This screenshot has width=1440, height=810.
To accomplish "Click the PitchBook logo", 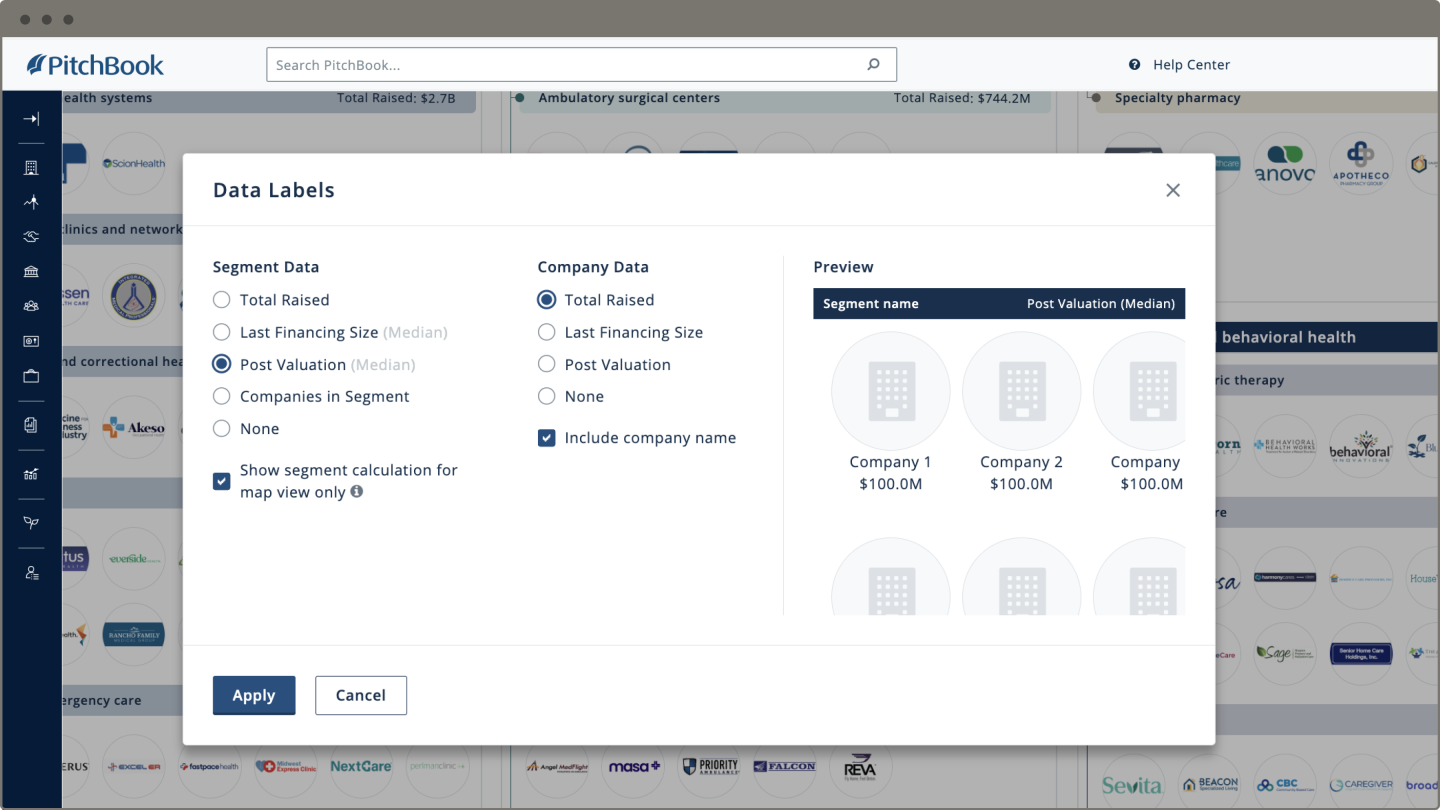I will click(x=95, y=65).
